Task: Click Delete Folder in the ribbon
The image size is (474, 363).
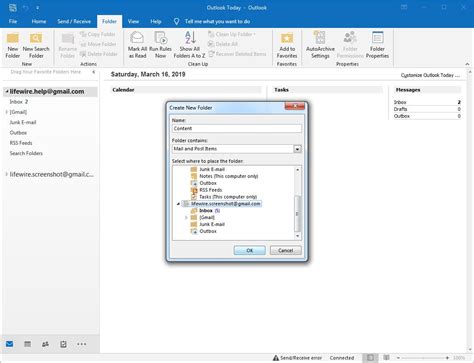Action: 99,54
